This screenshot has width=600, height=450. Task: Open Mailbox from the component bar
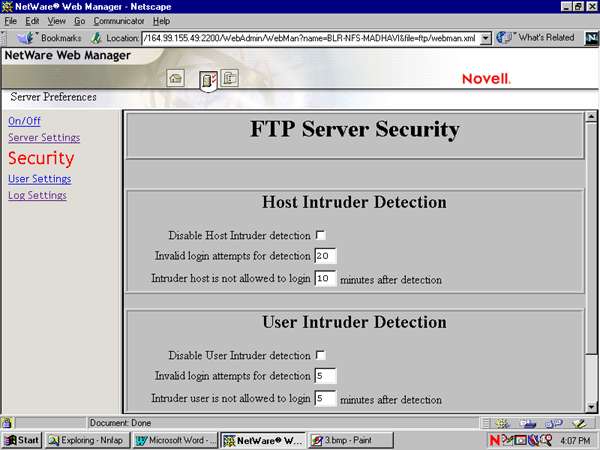click(x=527, y=423)
